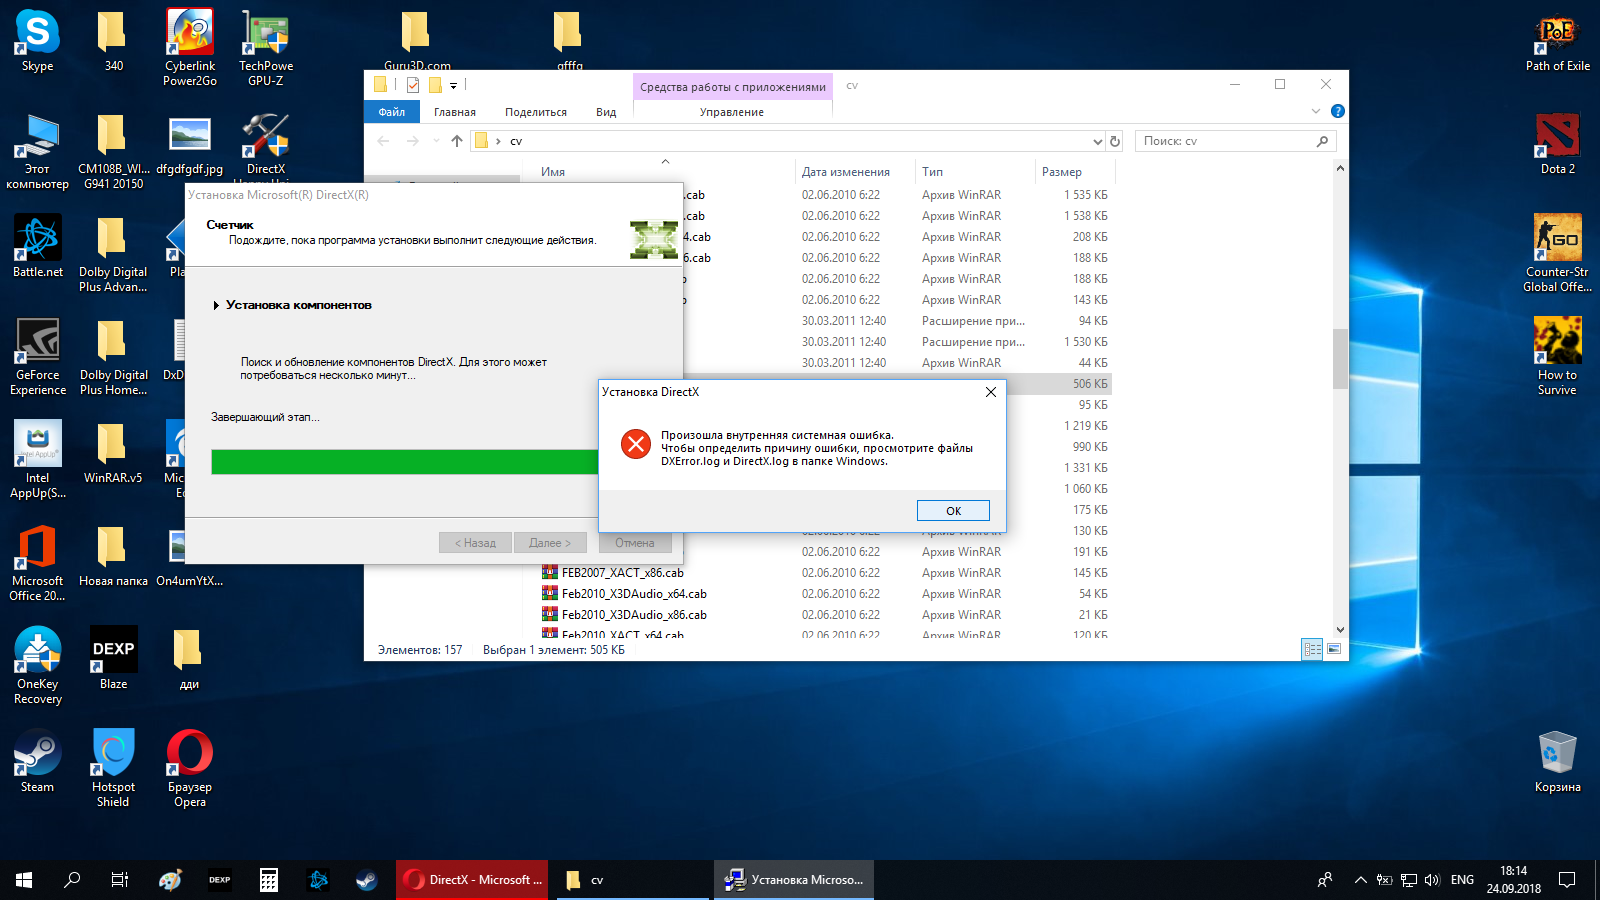The height and width of the screenshot is (900, 1600).
Task: Select Средства работы с приложениями tab
Action: [x=733, y=87]
